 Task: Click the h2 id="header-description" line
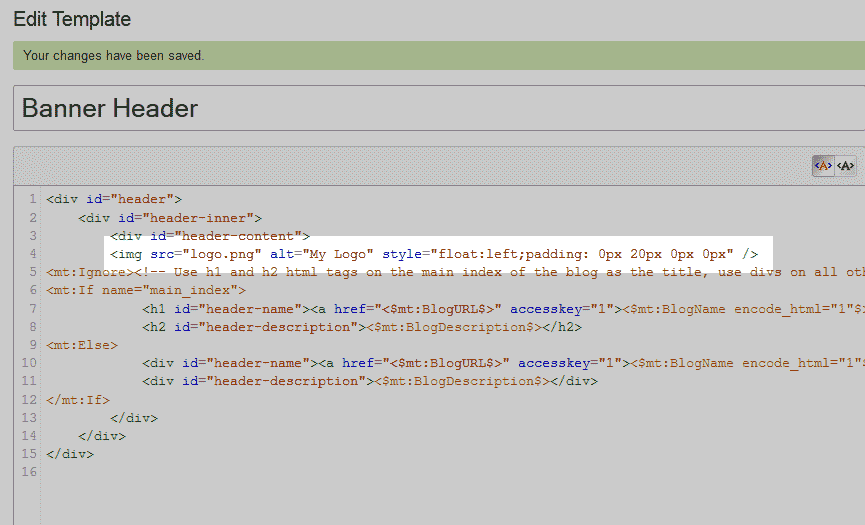click(x=362, y=327)
